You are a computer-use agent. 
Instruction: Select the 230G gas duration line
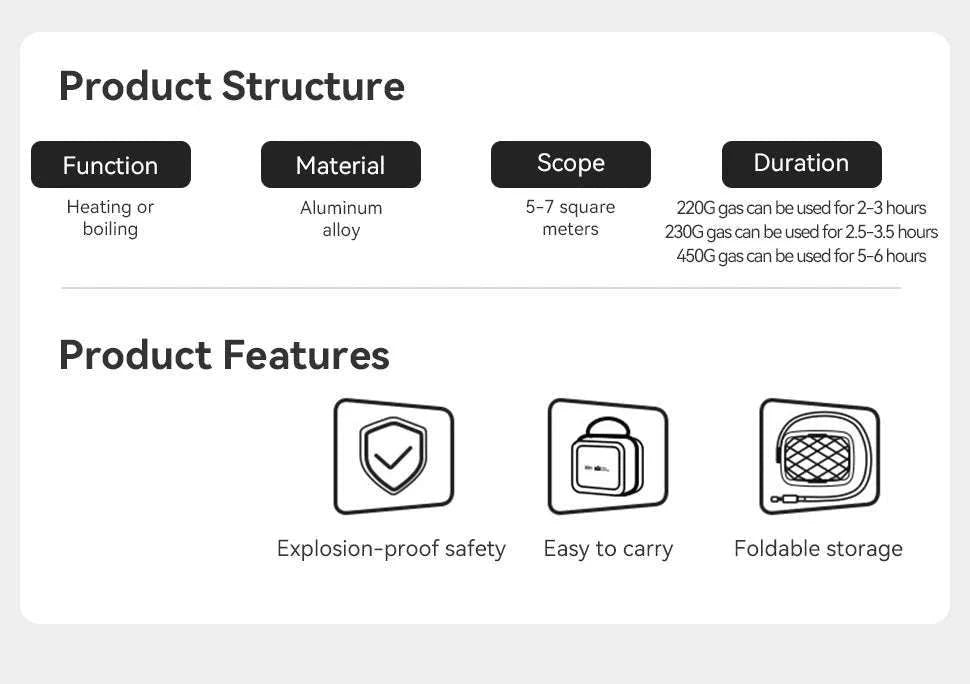tap(801, 232)
